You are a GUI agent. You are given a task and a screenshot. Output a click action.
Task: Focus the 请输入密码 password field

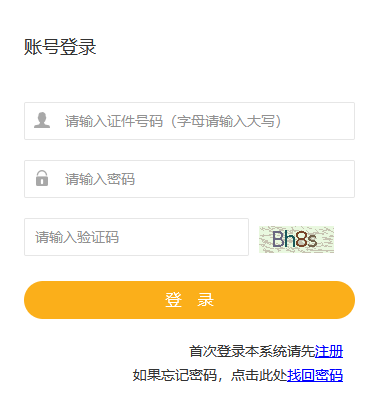coord(189,179)
